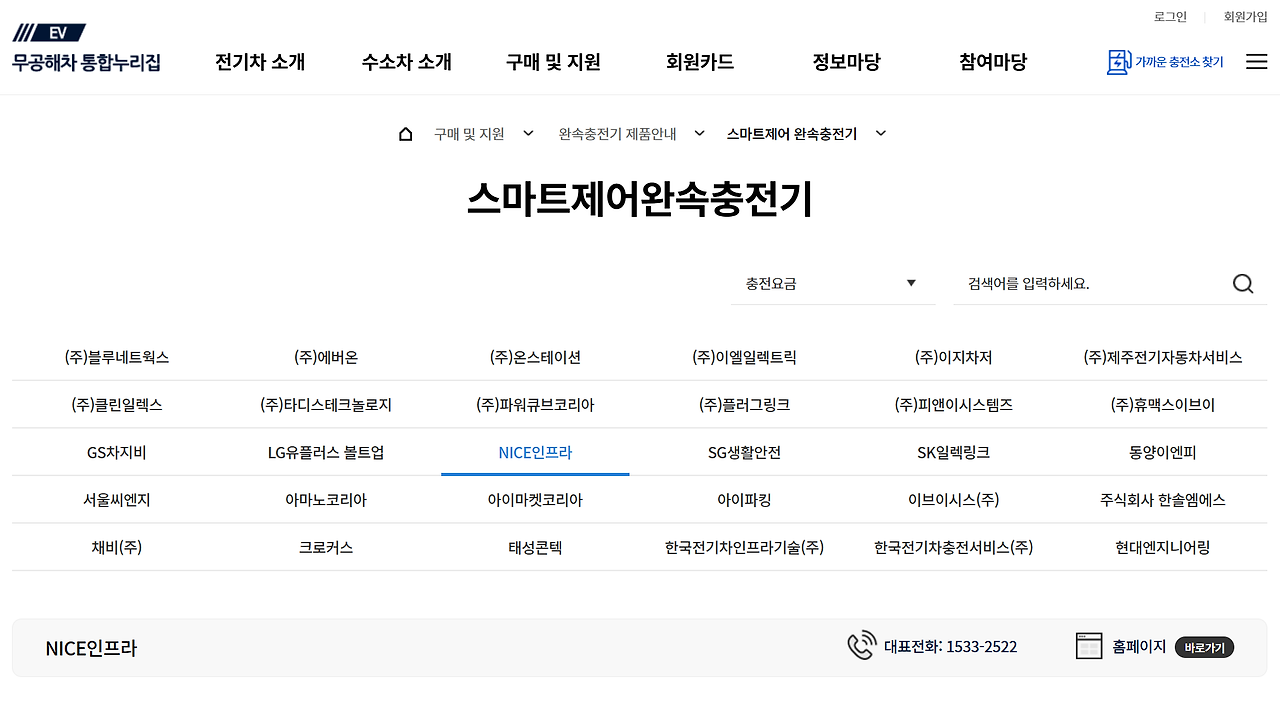Open the 정보마당 menu
Viewport: 1280px width, 715px height.
(846, 62)
